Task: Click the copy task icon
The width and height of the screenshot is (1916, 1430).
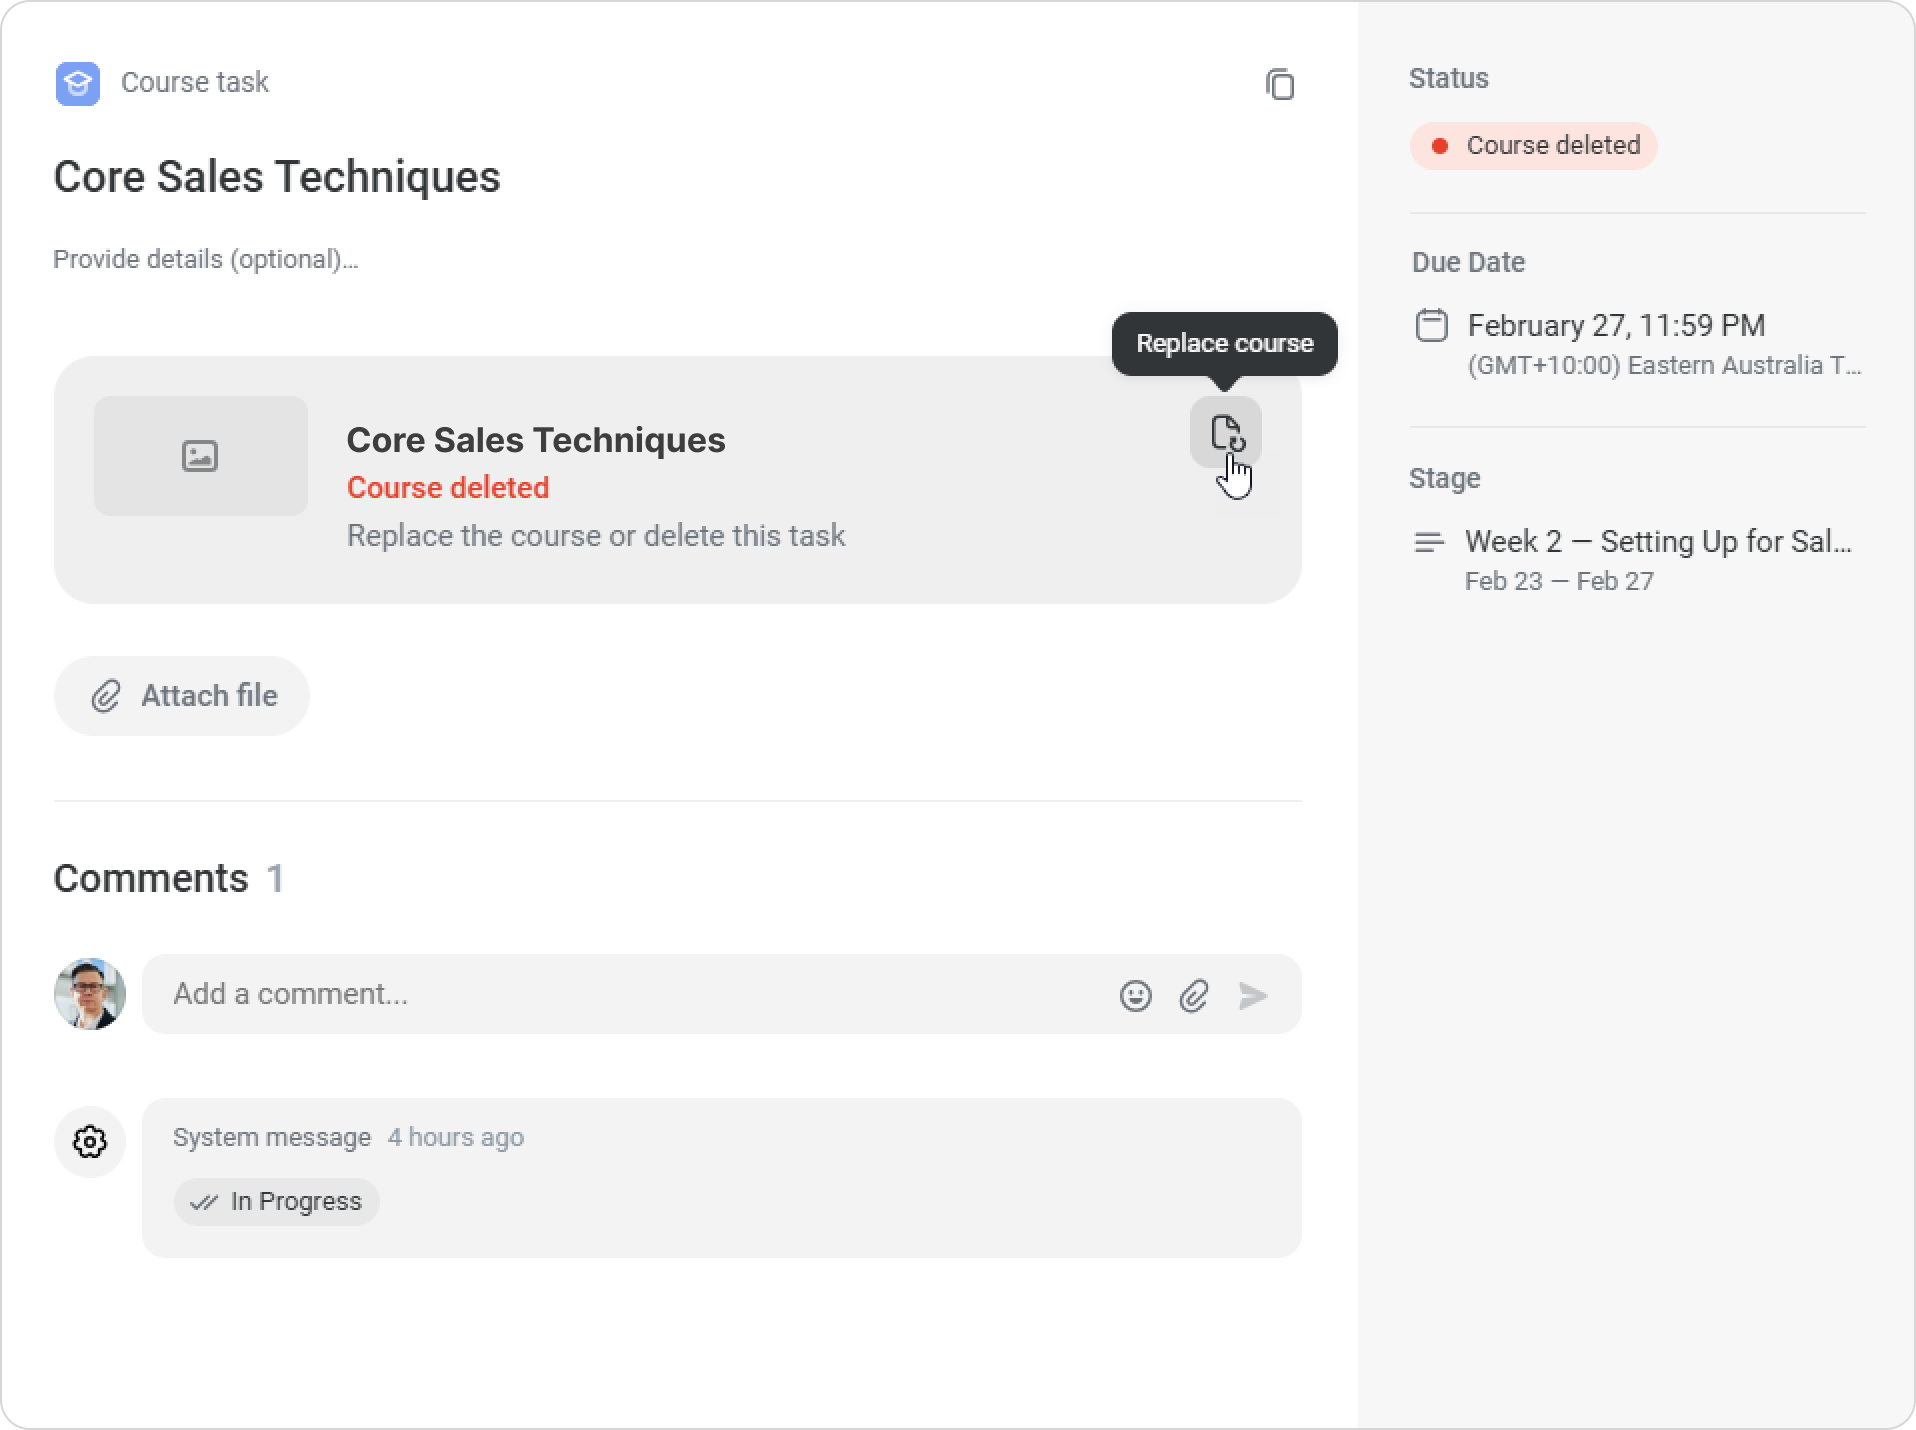Action: point(1280,84)
